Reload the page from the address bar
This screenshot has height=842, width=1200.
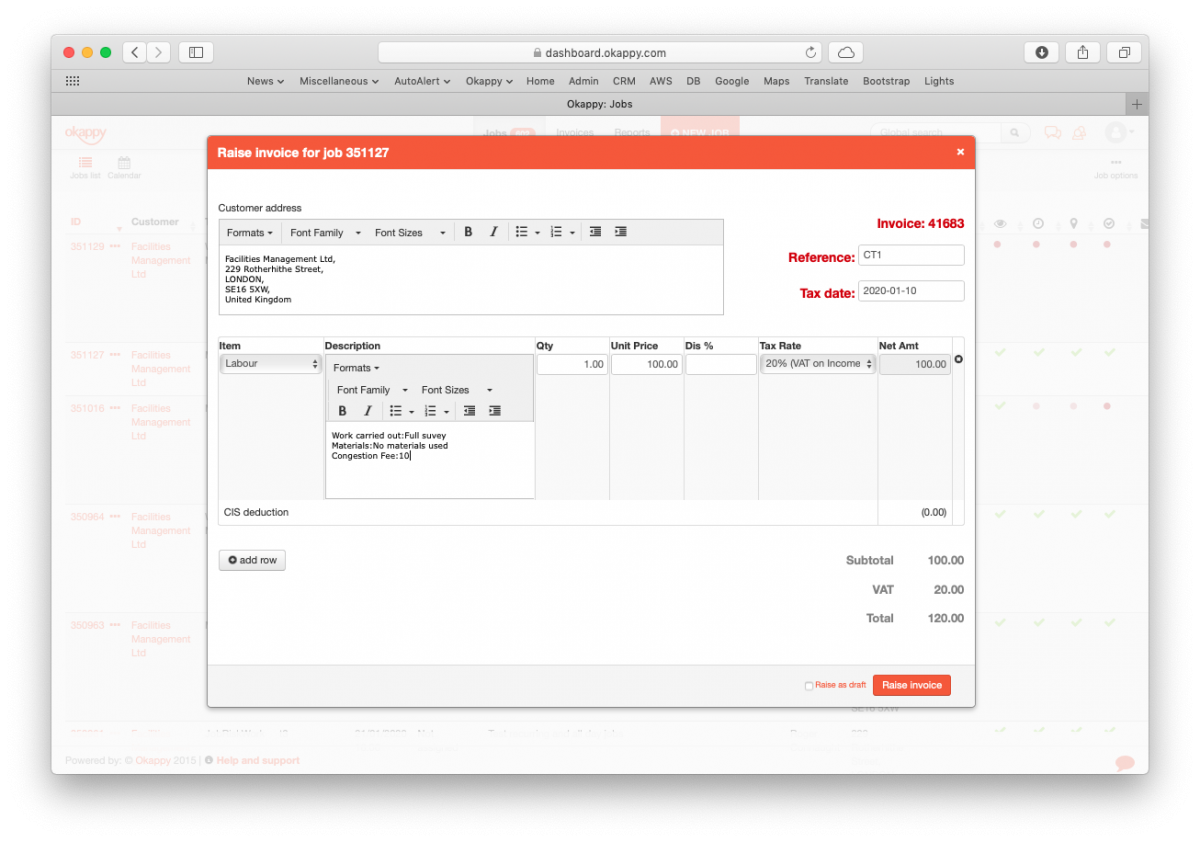[811, 53]
